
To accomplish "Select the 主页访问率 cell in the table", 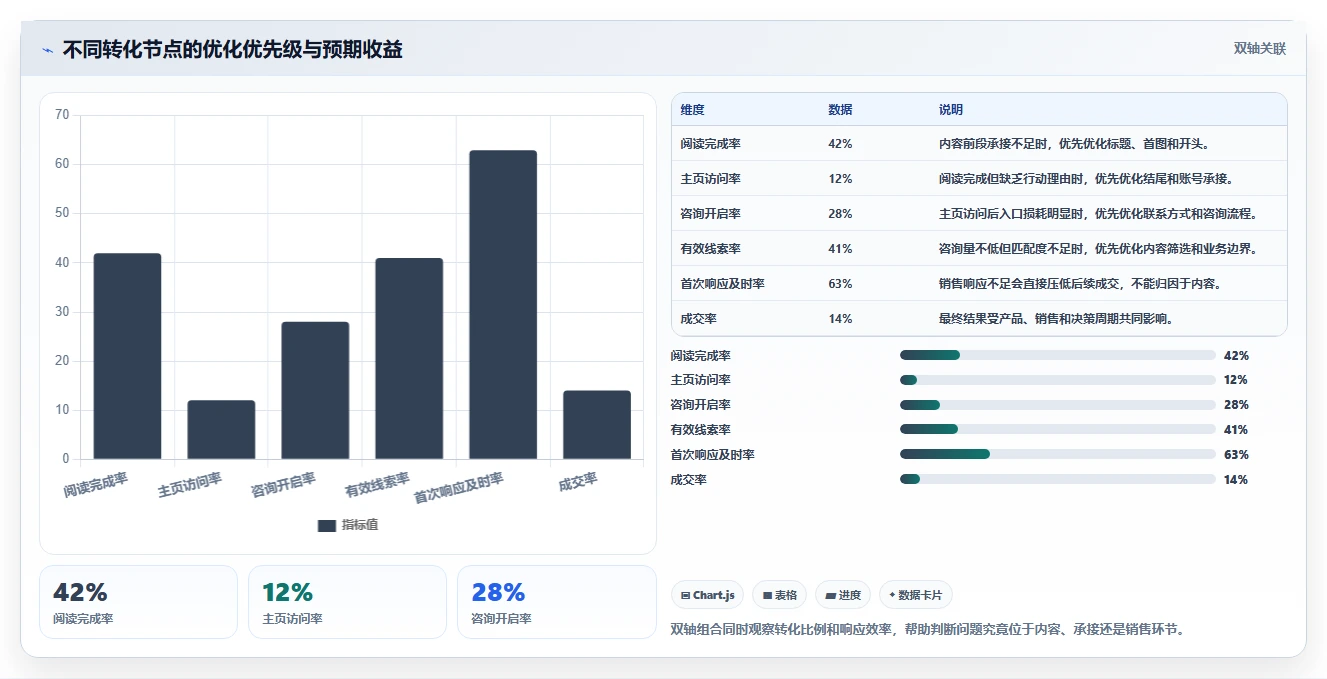I will pyautogui.click(x=710, y=179).
